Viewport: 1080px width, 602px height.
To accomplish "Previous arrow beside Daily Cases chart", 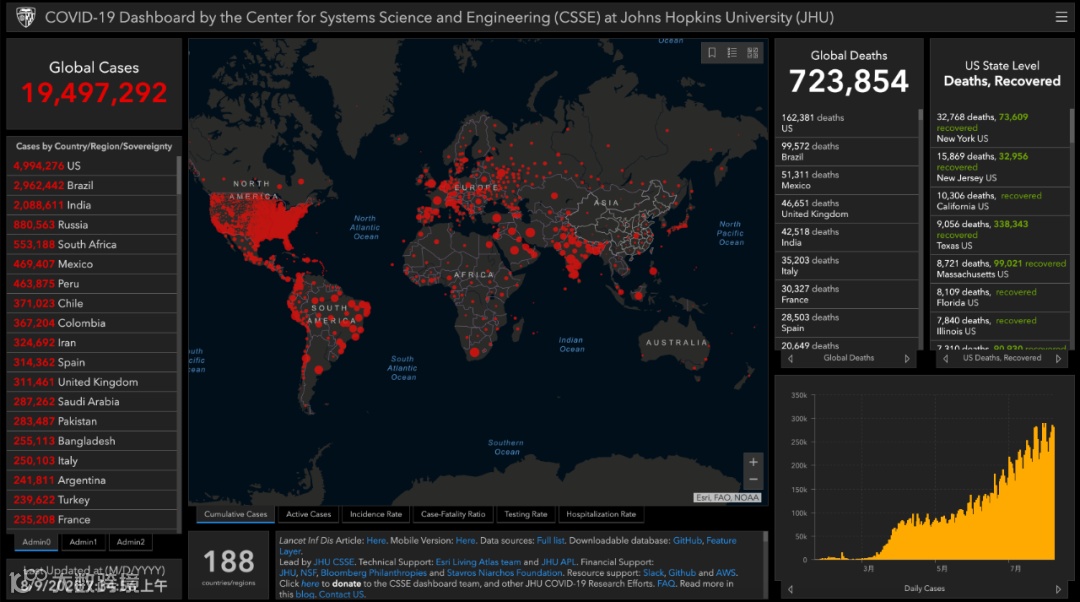I will click(790, 589).
